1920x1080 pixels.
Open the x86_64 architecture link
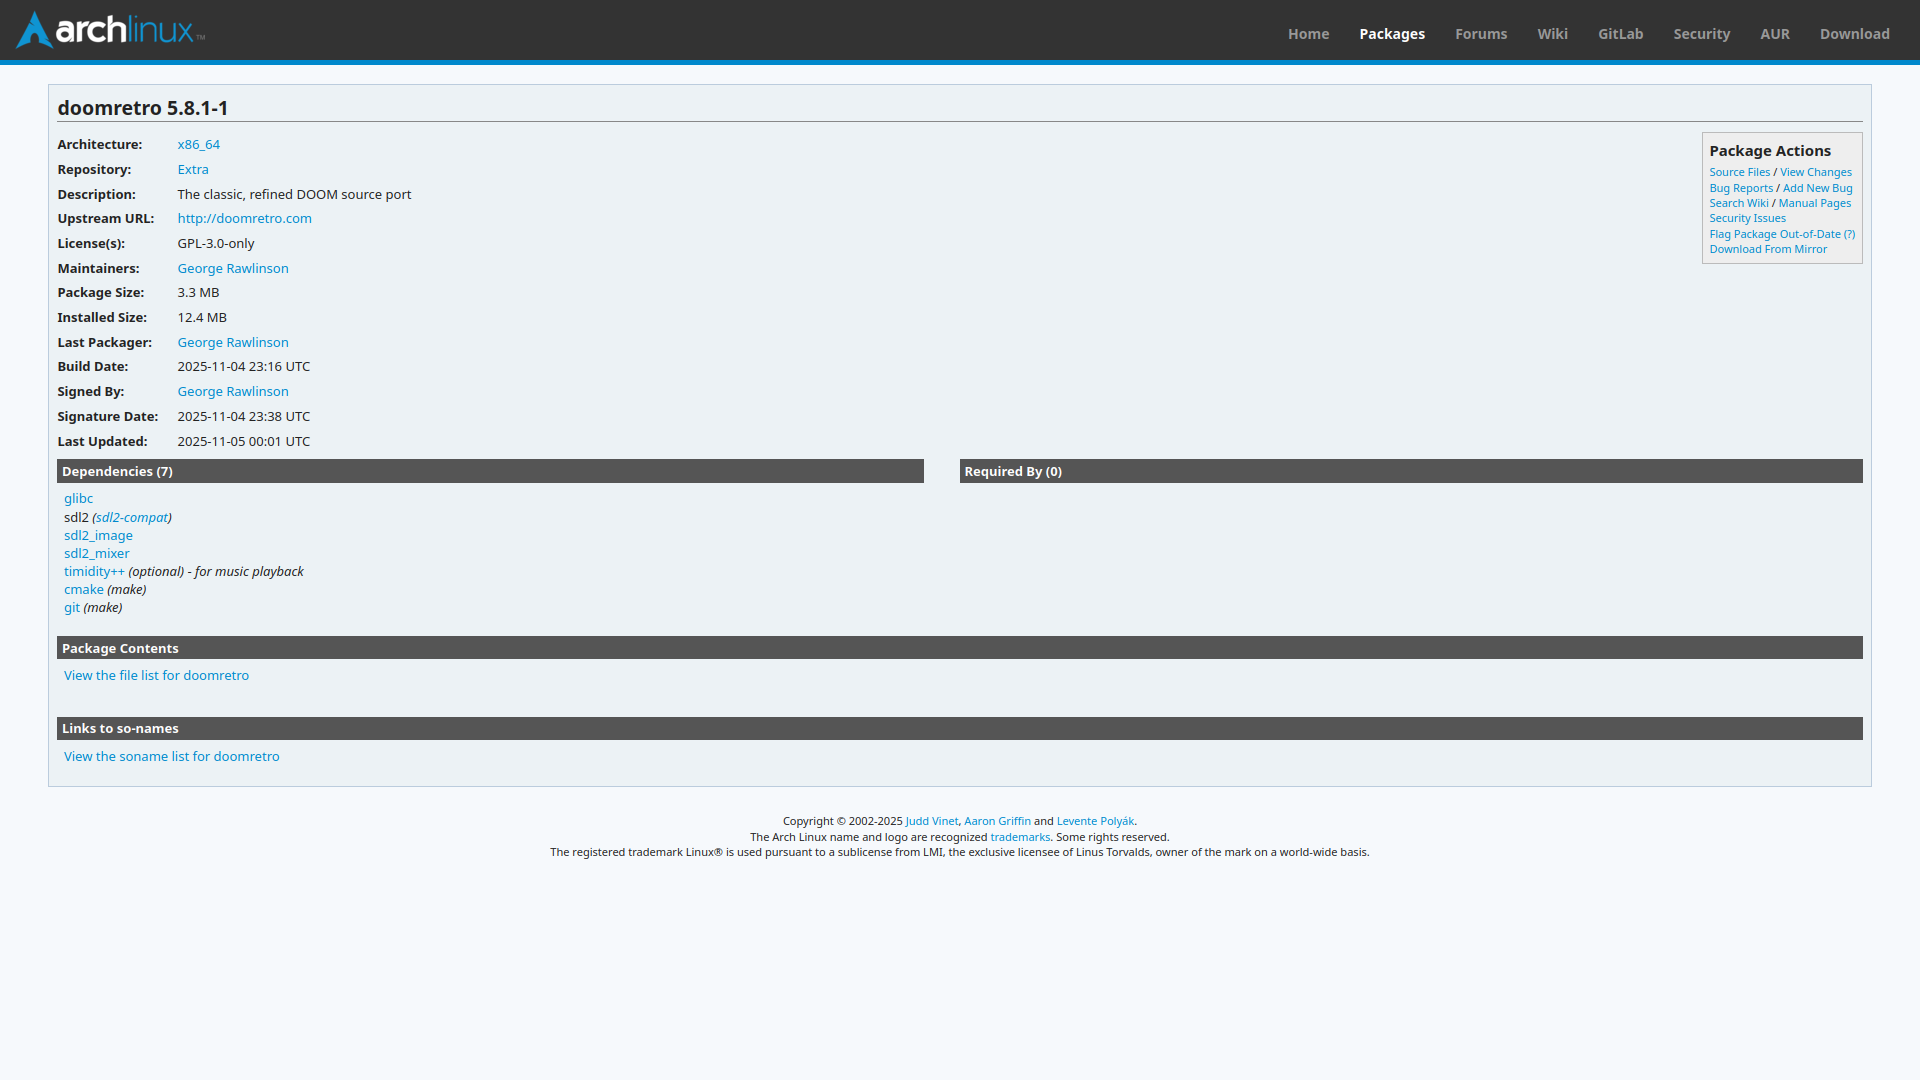tap(198, 145)
